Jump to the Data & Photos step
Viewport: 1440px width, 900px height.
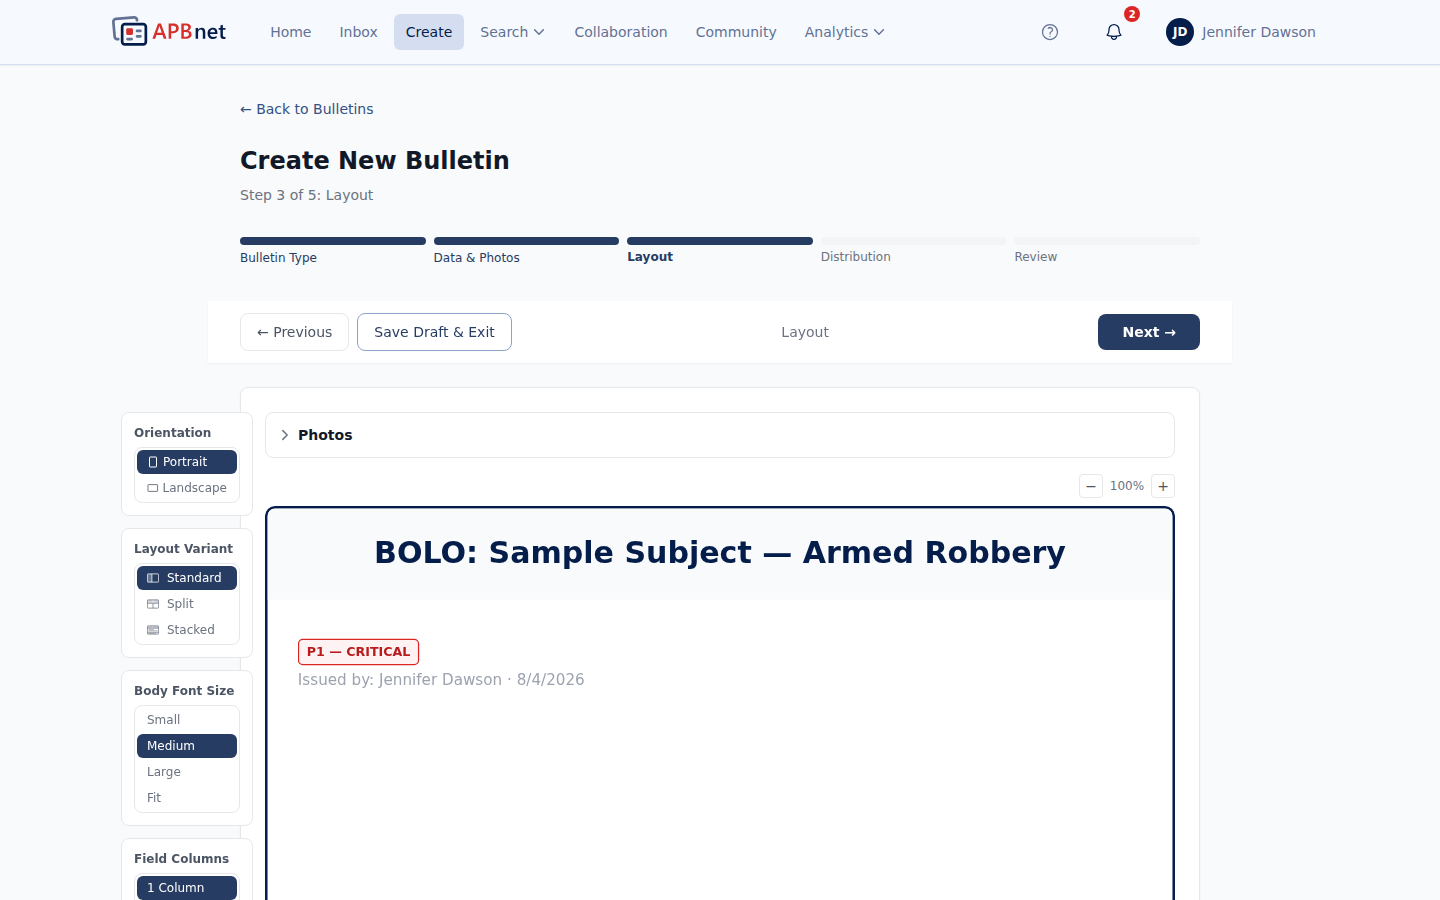pyautogui.click(x=526, y=250)
